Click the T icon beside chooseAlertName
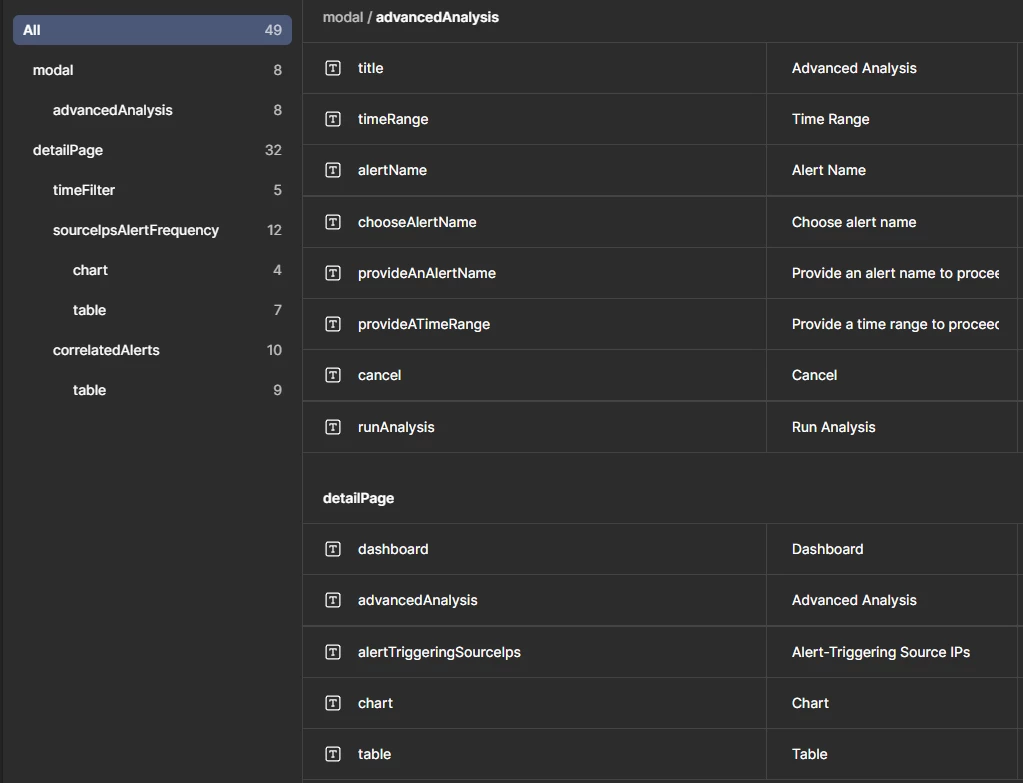1023x783 pixels. pyautogui.click(x=332, y=221)
